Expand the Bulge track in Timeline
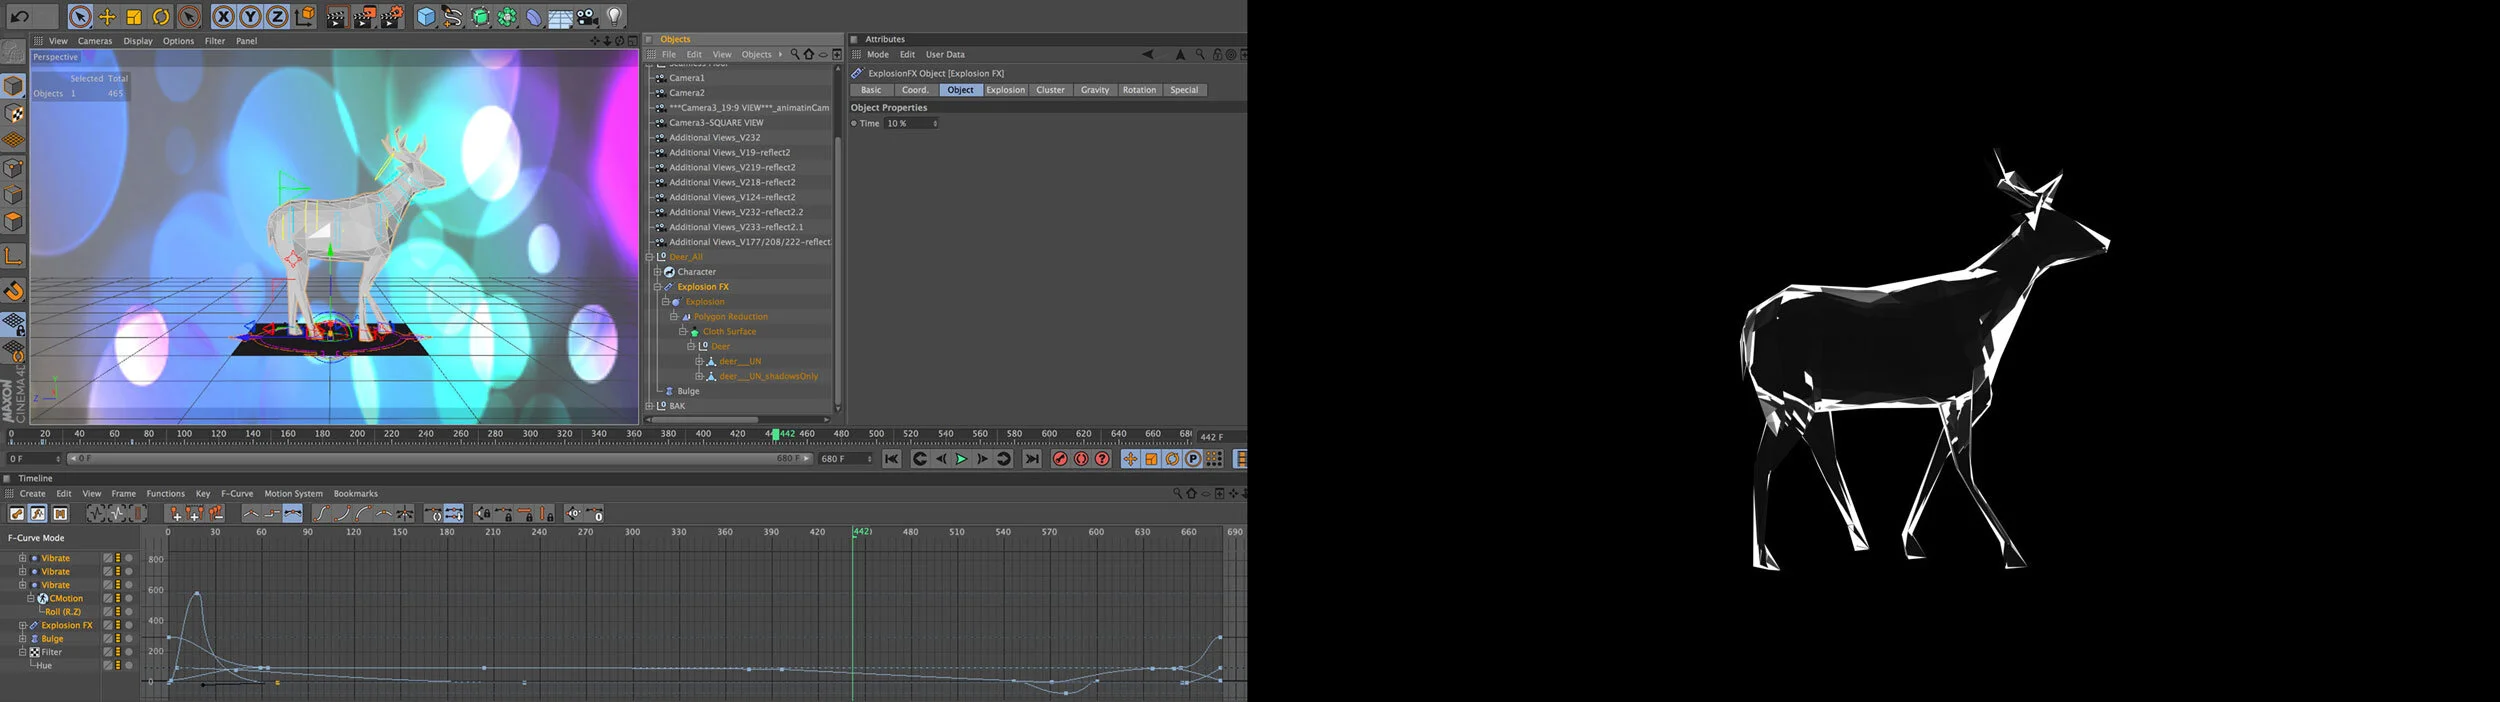The image size is (2500, 702). click(x=22, y=638)
